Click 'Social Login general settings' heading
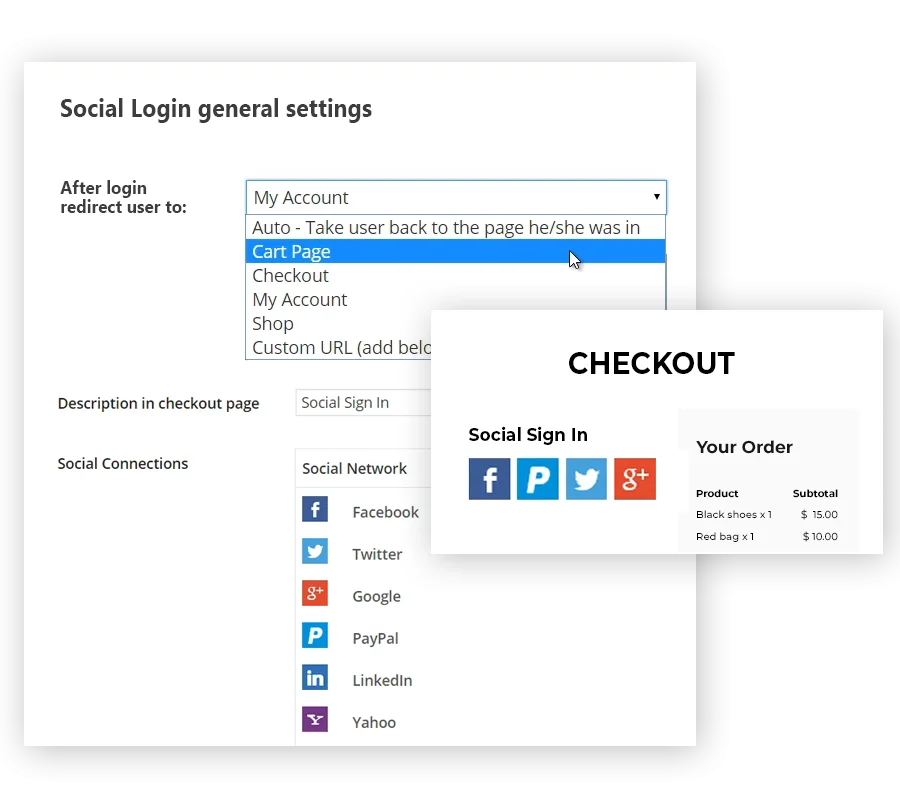 (216, 108)
